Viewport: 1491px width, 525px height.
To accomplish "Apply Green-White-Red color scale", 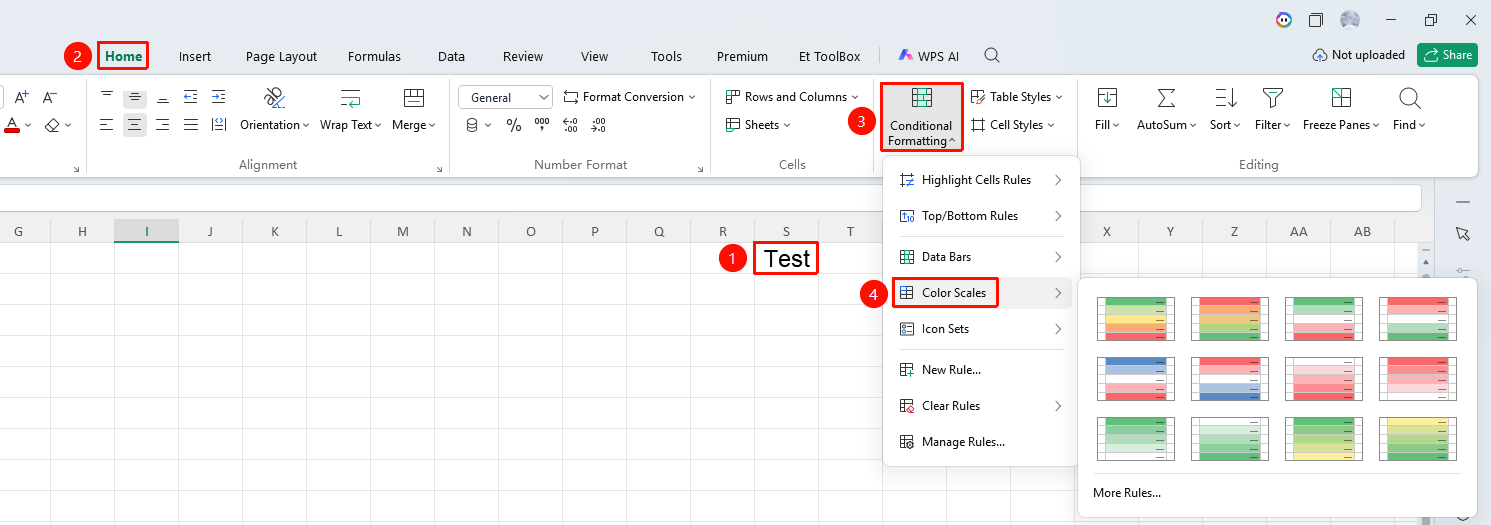I will [1324, 319].
